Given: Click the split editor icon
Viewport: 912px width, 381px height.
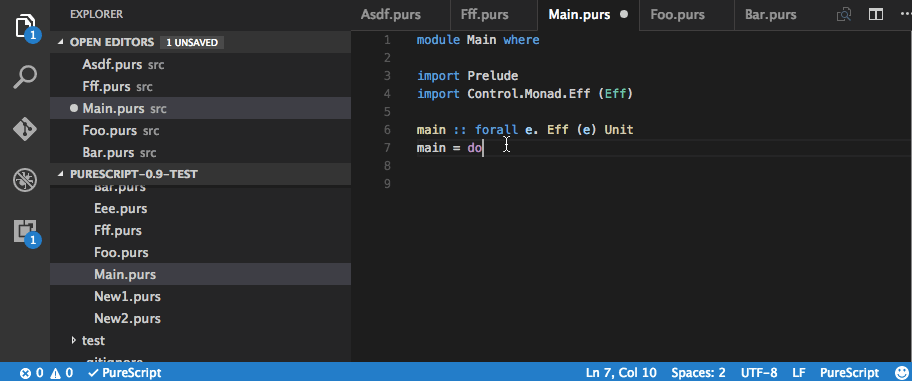Looking at the screenshot, I should tap(876, 15).
